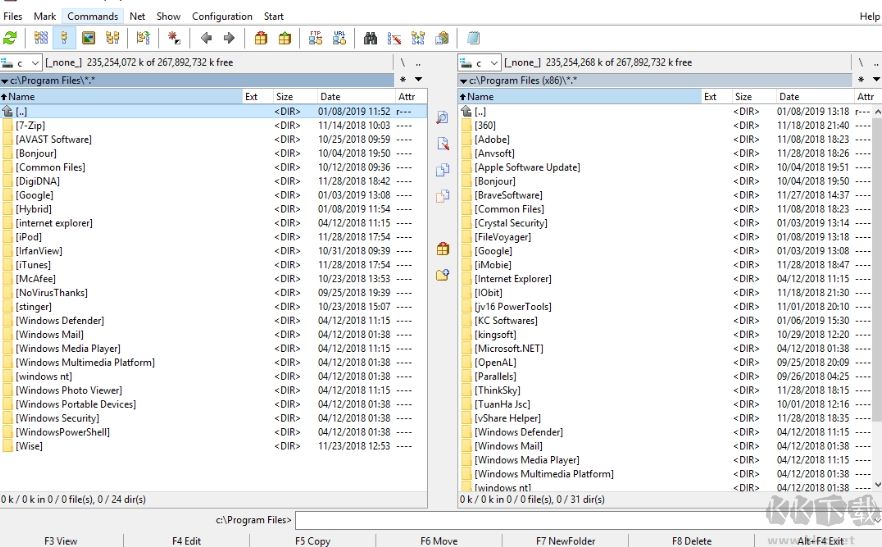Go up with left panel two-dots button

(418, 62)
